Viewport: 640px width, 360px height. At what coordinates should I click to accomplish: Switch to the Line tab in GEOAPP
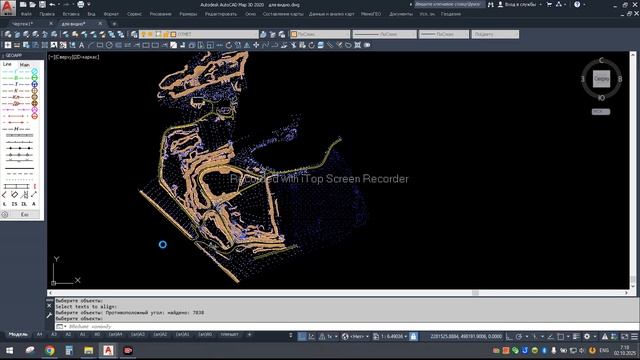click(x=7, y=64)
